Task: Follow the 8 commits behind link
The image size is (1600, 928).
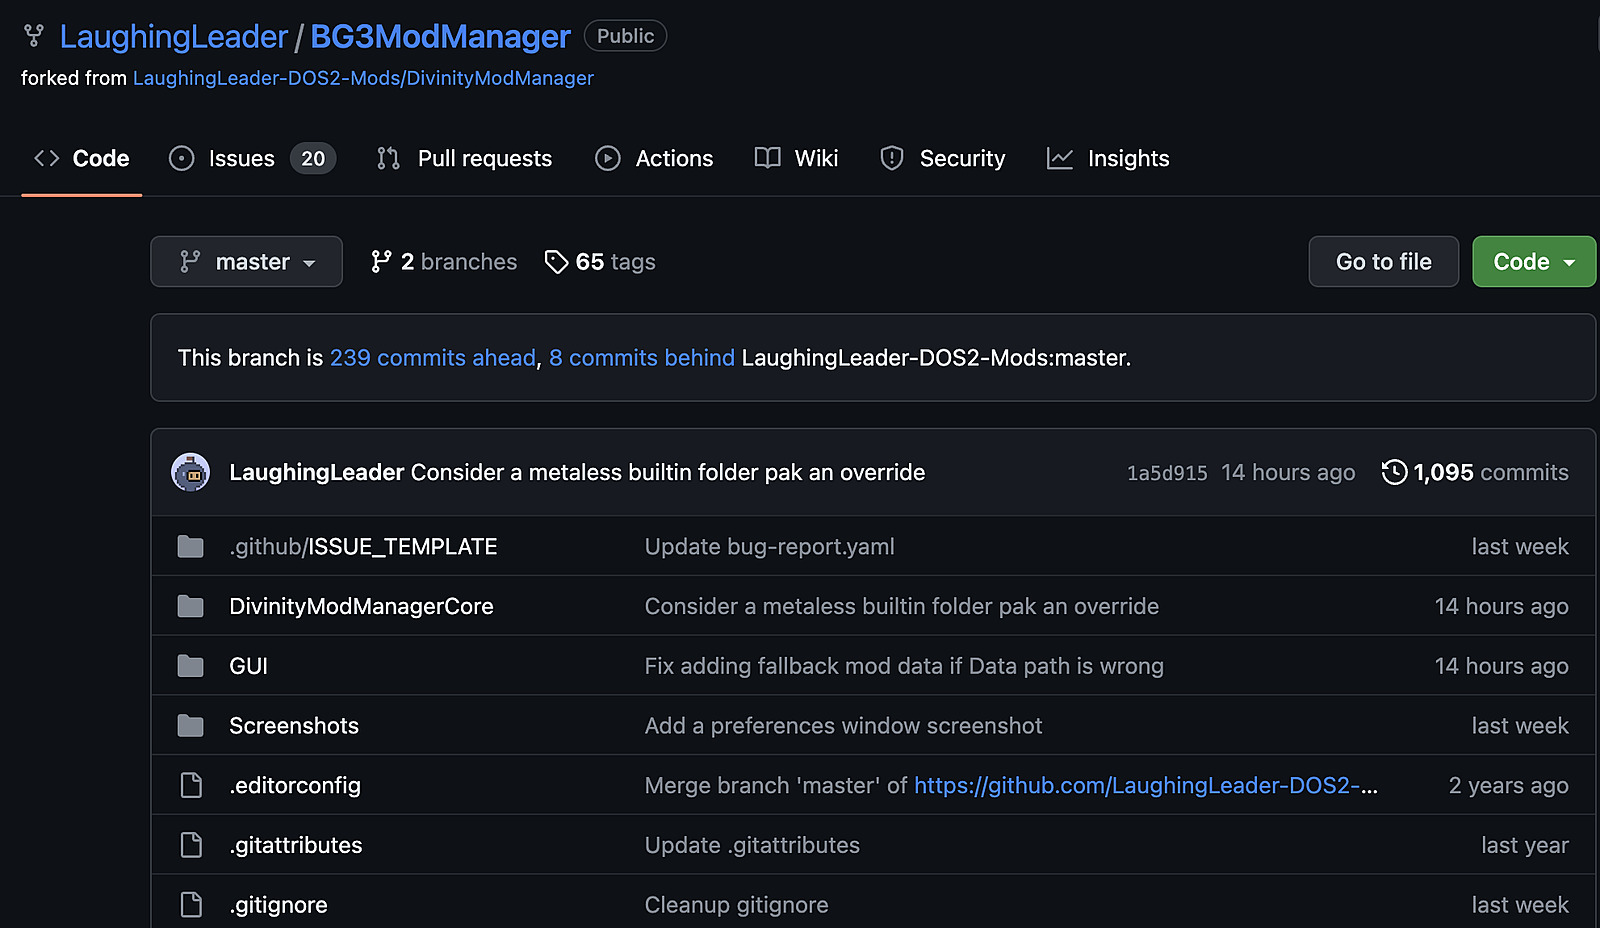Action: pos(641,358)
